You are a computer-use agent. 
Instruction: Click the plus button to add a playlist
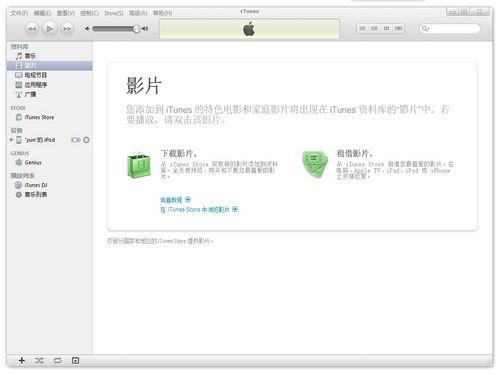click(x=22, y=360)
